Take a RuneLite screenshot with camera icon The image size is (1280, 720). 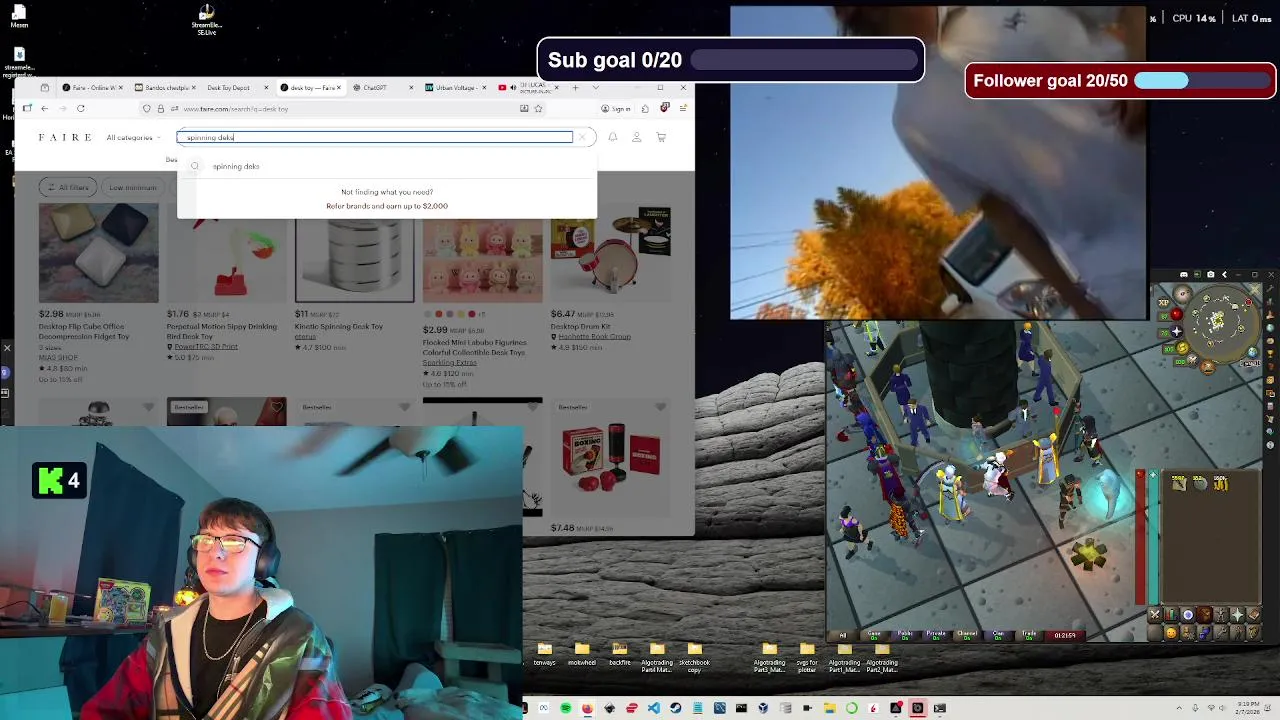click(1211, 274)
